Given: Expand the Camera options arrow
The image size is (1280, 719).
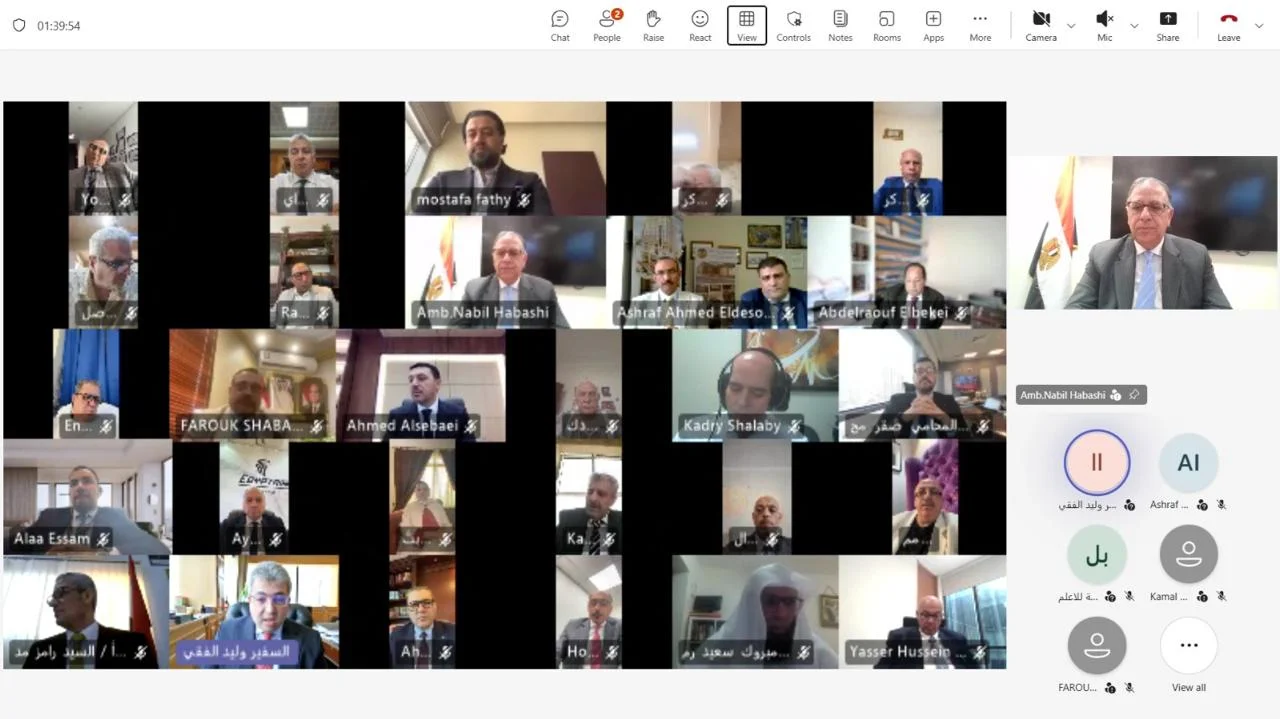Looking at the screenshot, I should [x=1071, y=25].
